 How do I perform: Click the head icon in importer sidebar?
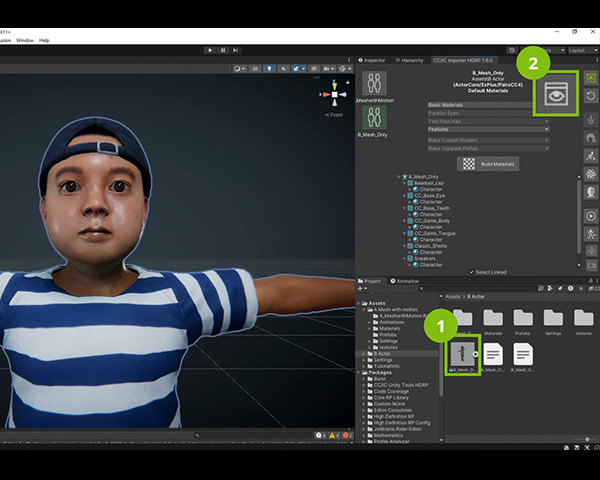pos(592,193)
